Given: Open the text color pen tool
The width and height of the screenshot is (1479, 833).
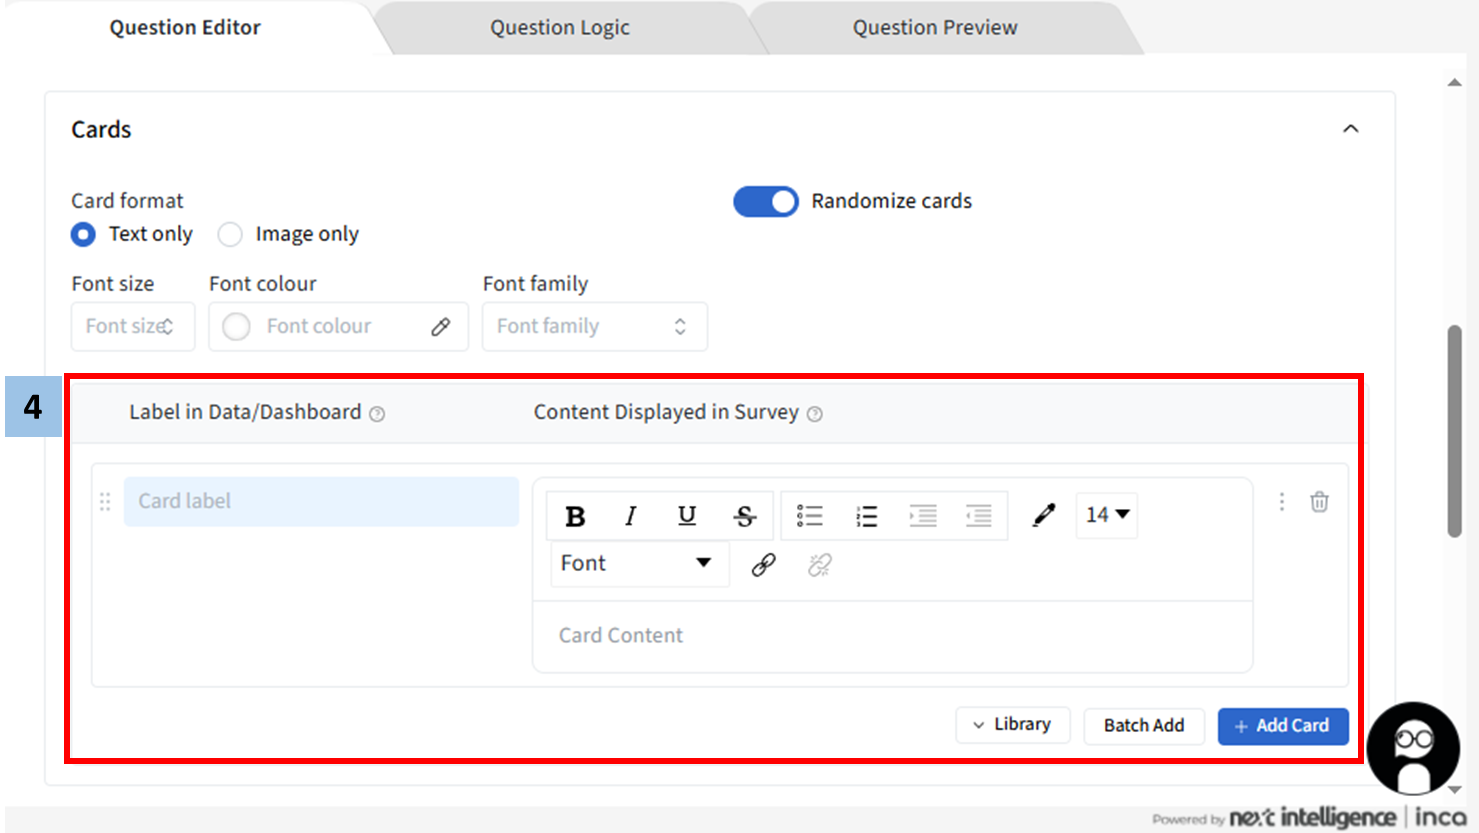Looking at the screenshot, I should pyautogui.click(x=1043, y=515).
